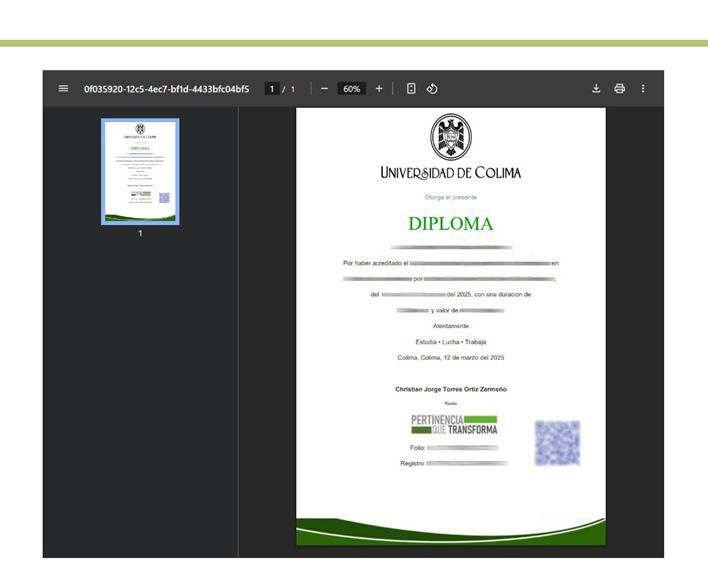This screenshot has height=580, width=708.
Task: Click the Registro label
Action: point(412,463)
